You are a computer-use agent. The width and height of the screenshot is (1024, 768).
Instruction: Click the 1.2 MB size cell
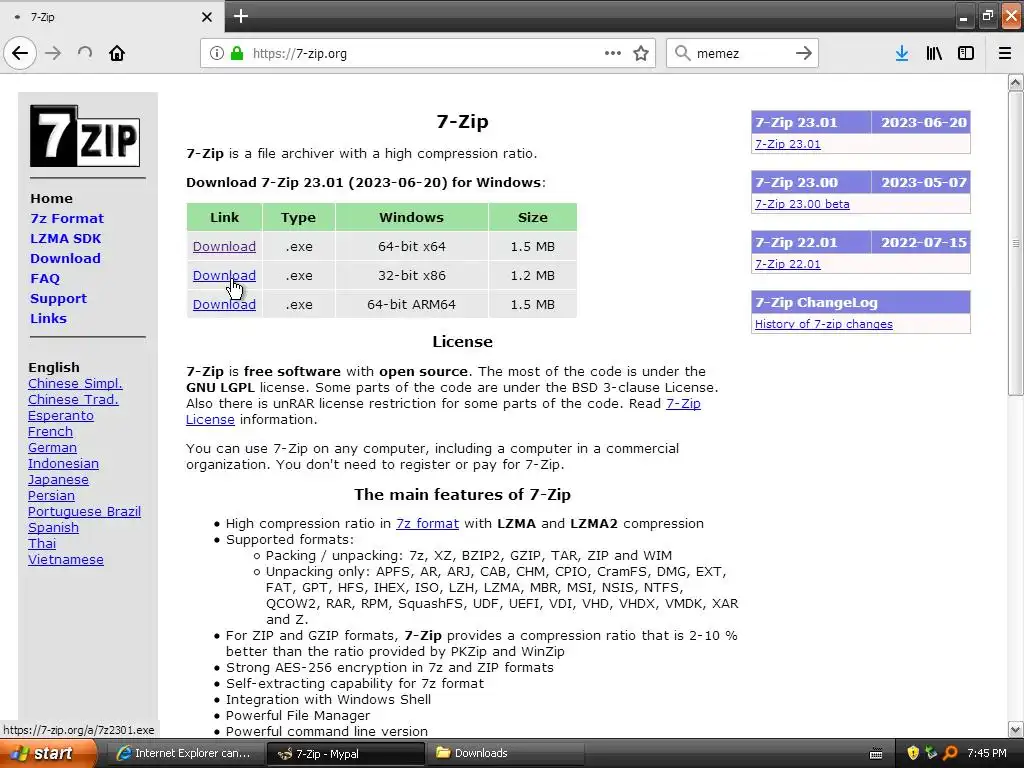[x=532, y=276]
